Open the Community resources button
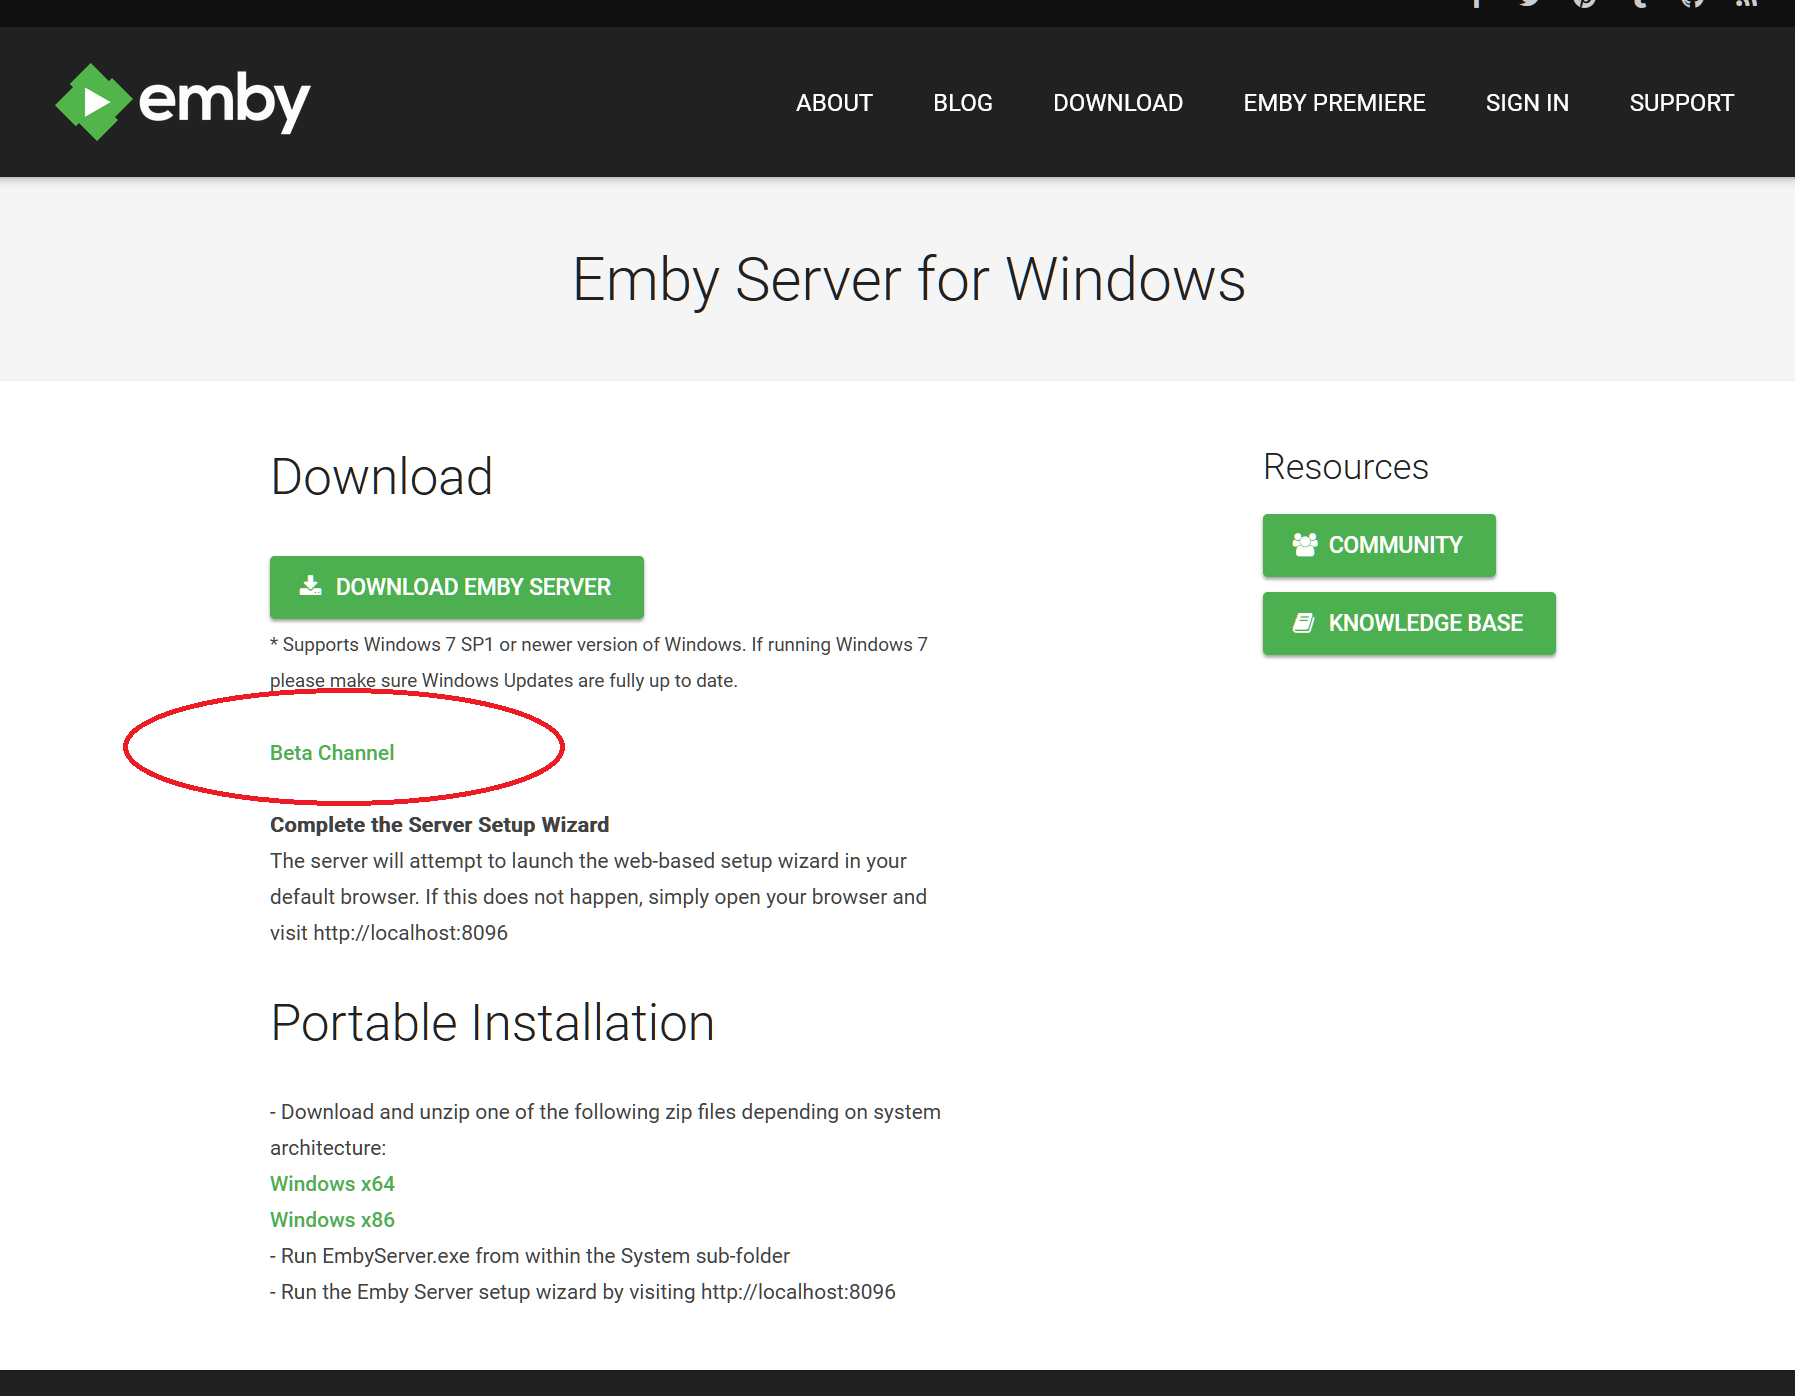The width and height of the screenshot is (1795, 1396). pos(1379,545)
